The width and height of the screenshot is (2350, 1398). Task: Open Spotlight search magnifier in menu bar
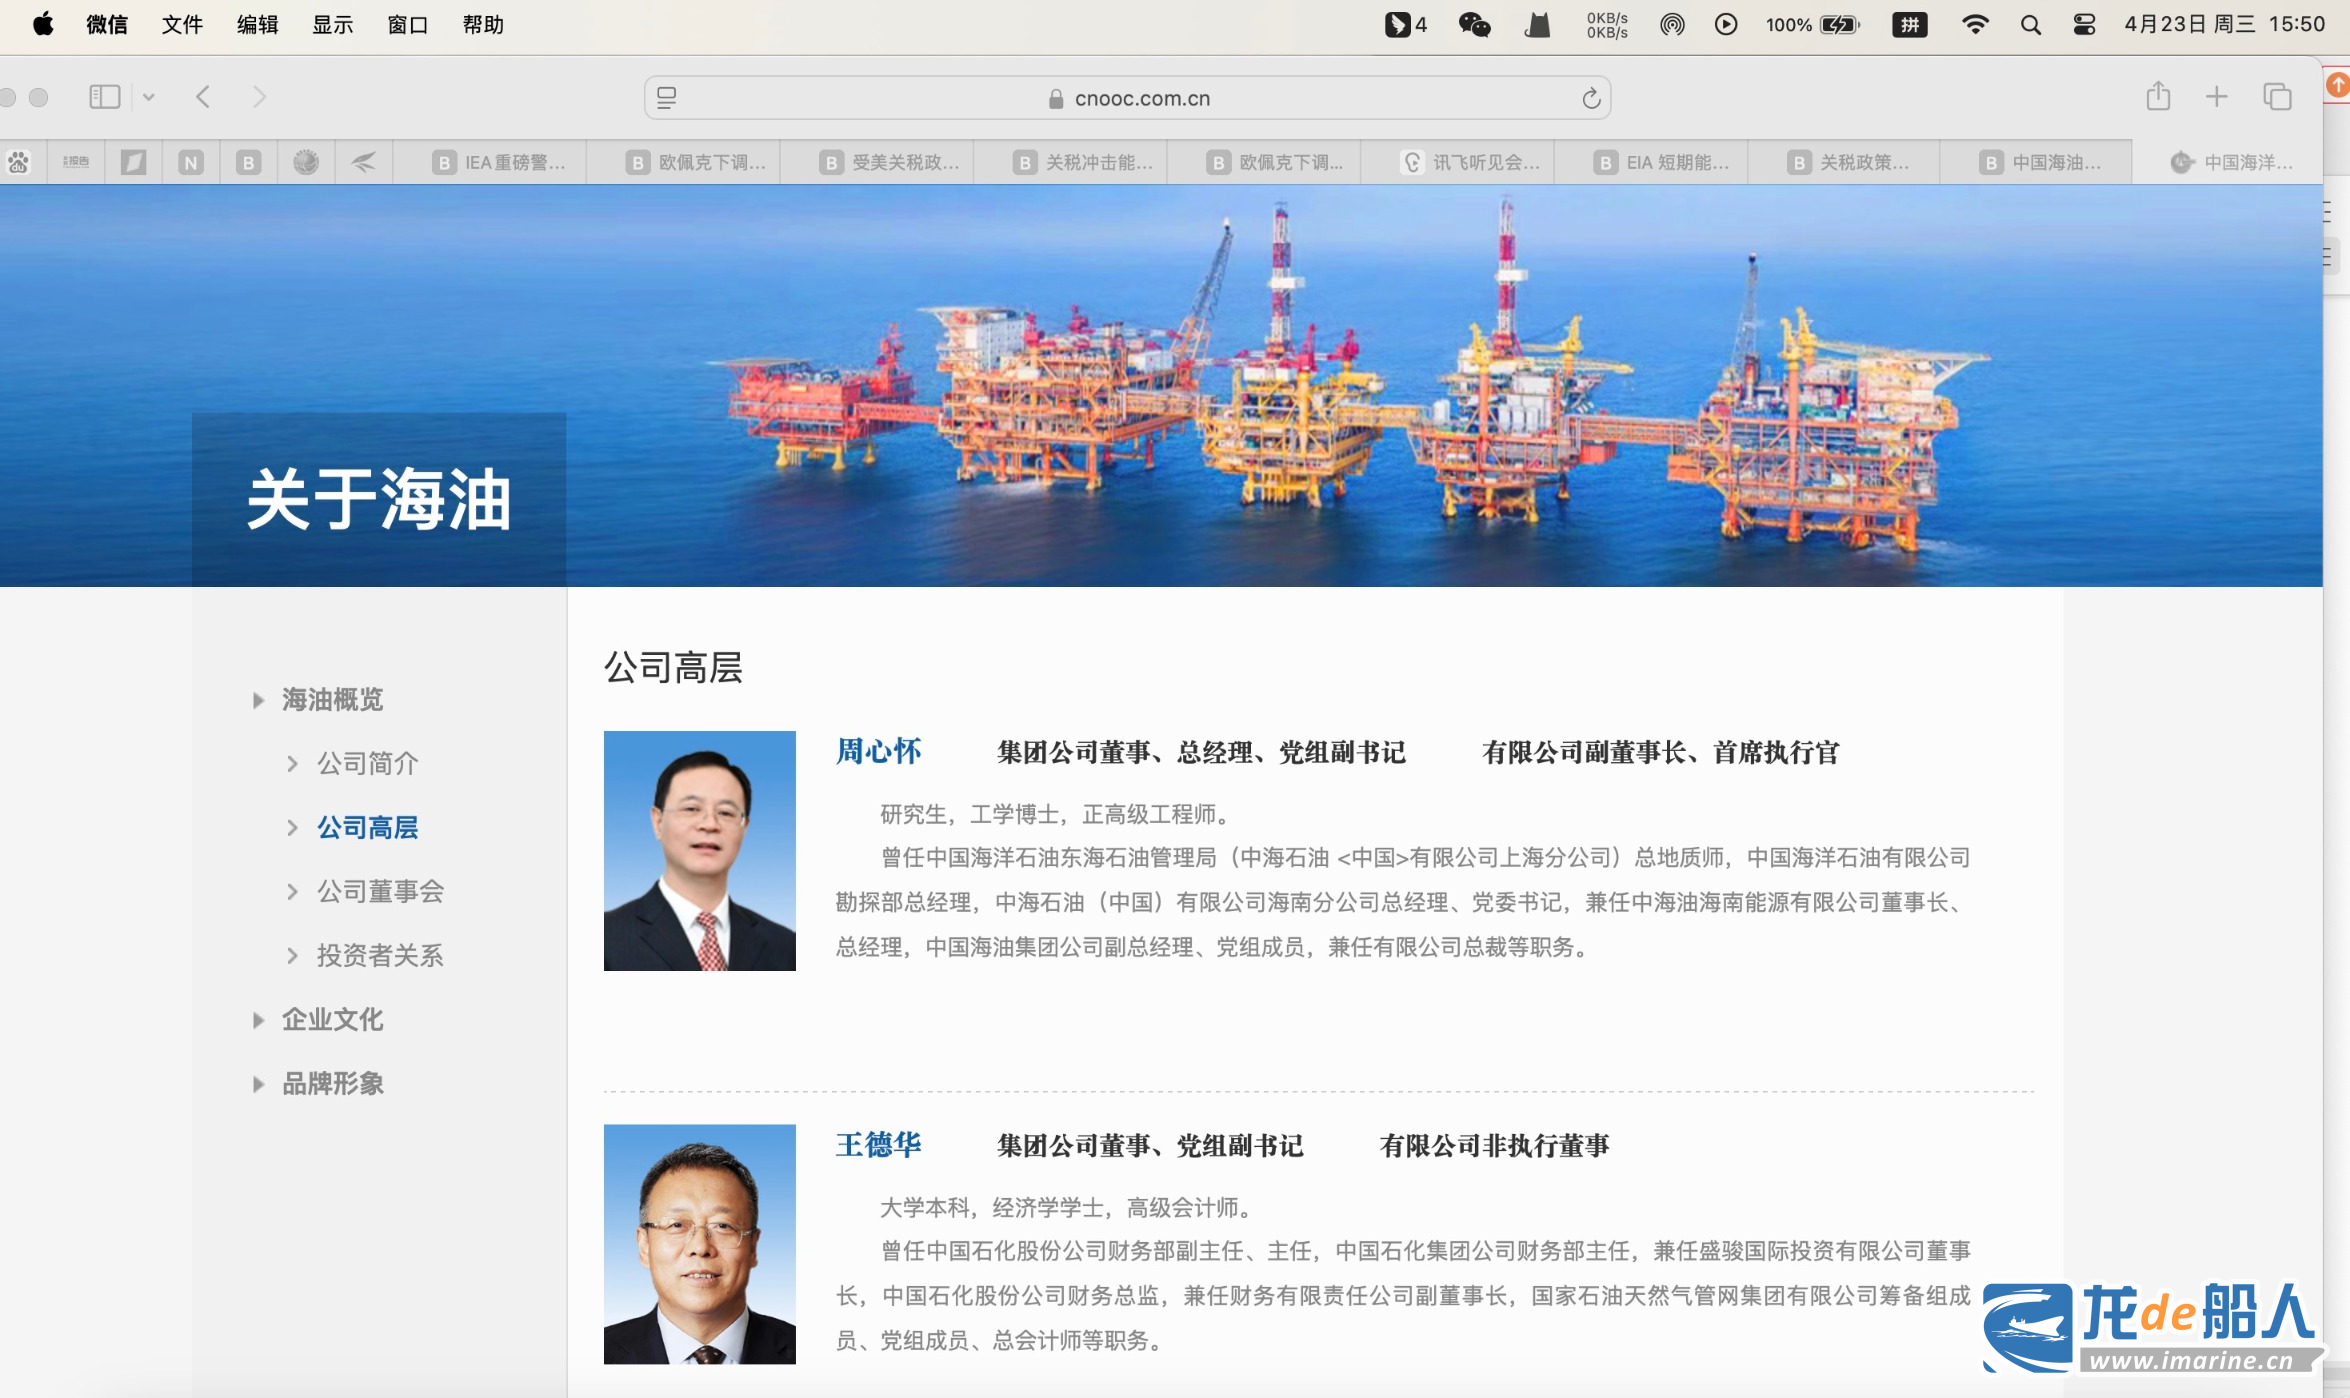pos(2030,24)
